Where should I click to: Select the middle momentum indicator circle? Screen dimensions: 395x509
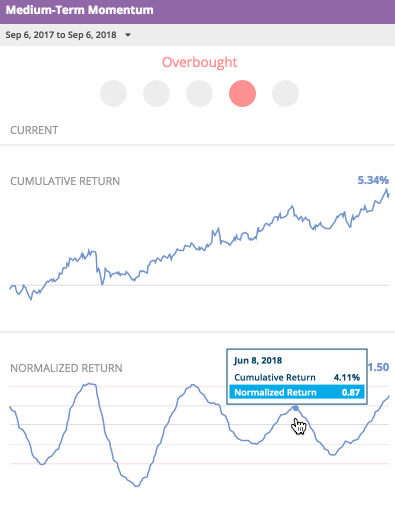coord(199,93)
